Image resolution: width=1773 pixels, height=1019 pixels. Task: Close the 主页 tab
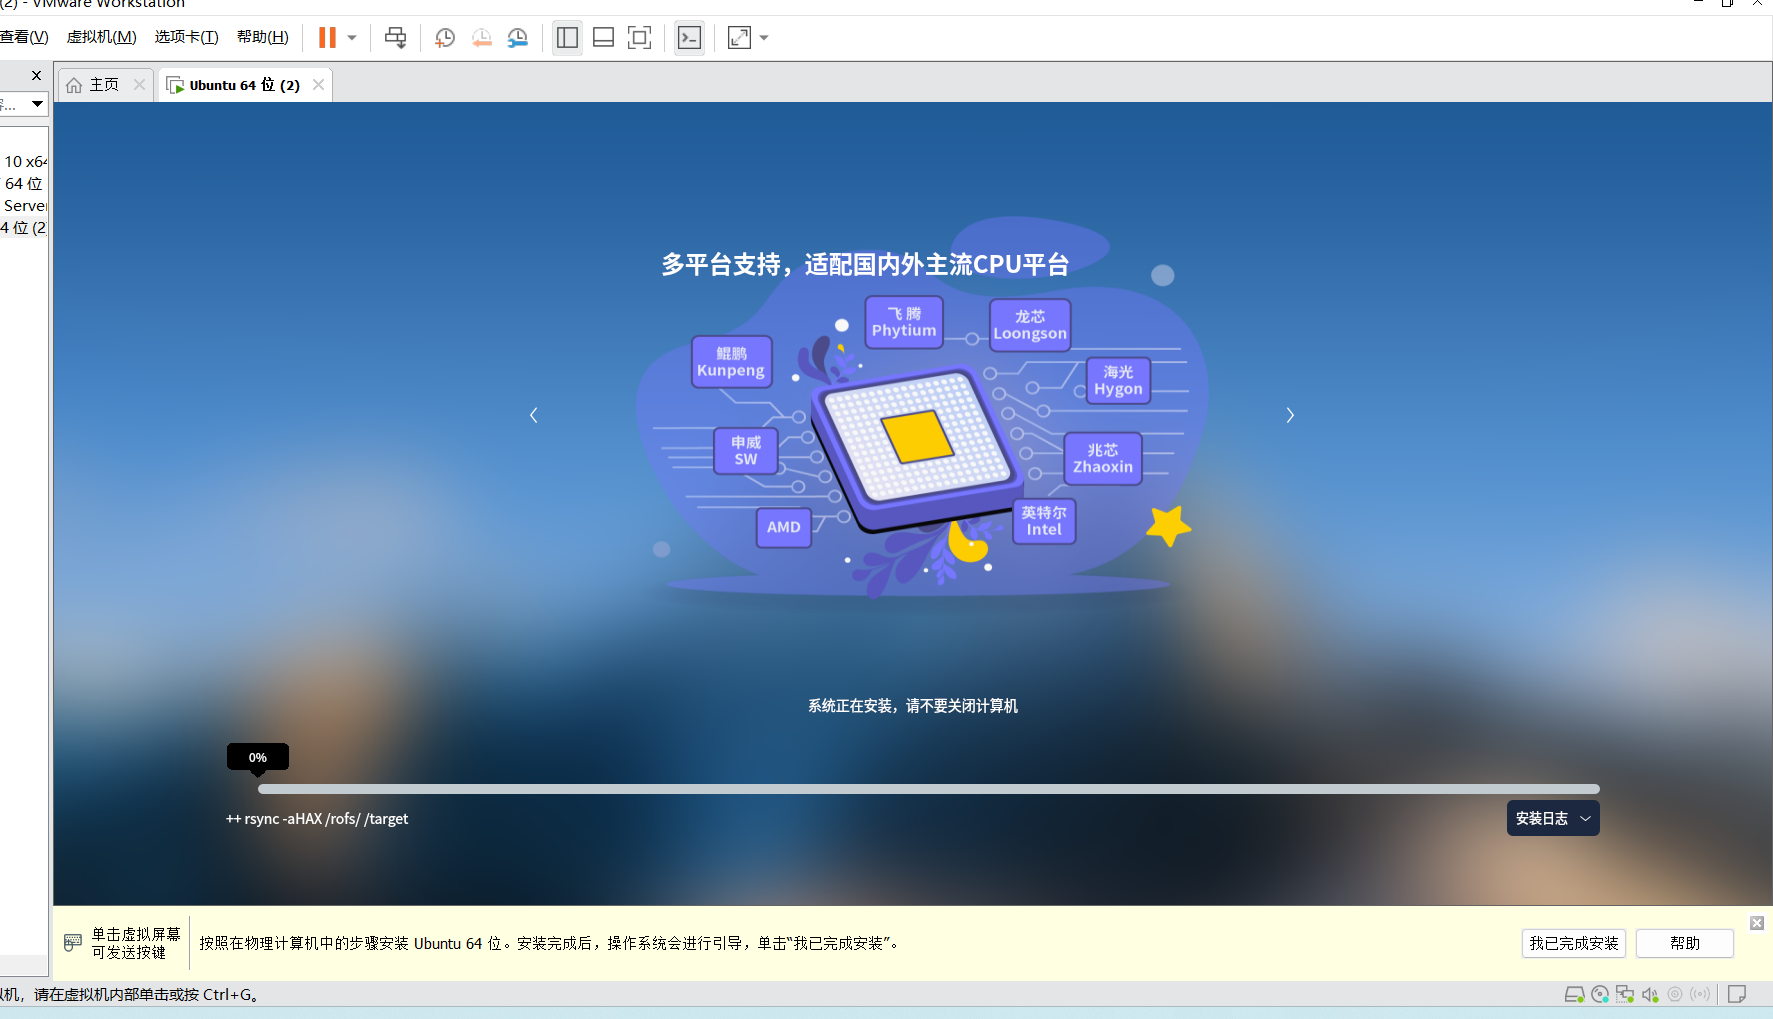(x=140, y=85)
